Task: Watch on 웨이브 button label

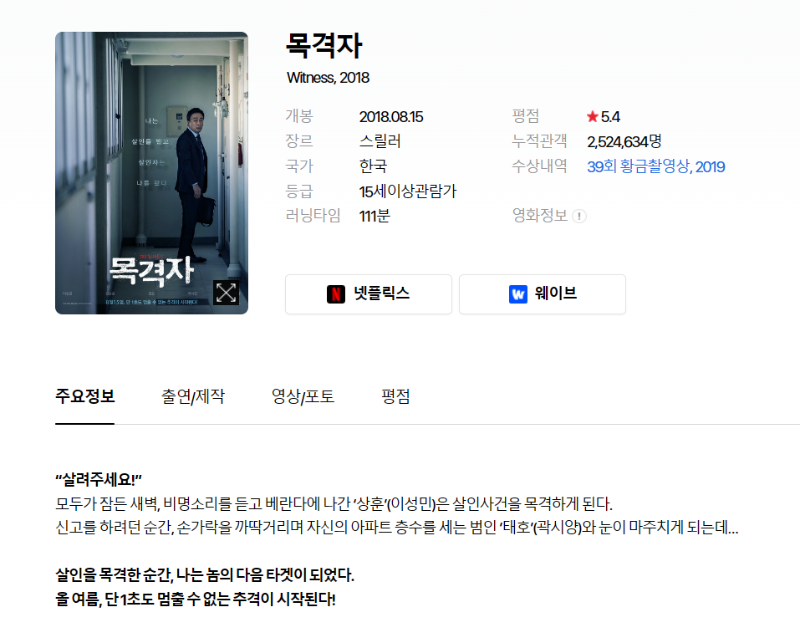Action: point(556,293)
